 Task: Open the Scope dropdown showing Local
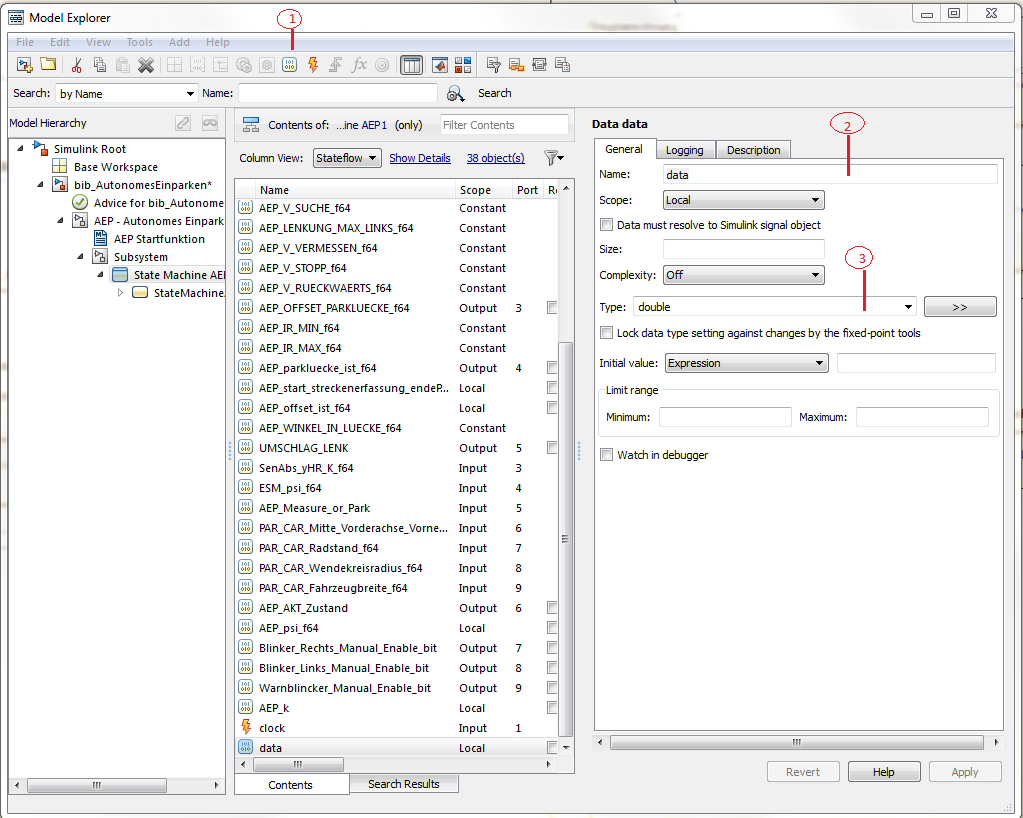click(x=743, y=200)
